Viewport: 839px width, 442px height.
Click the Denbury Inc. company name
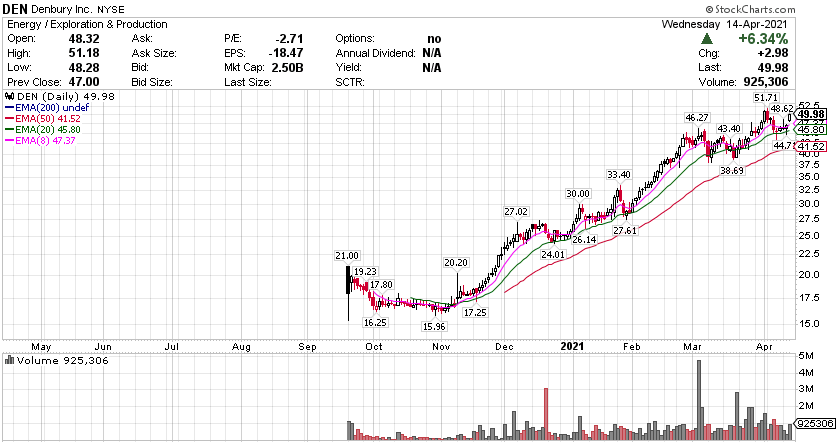tap(62, 10)
